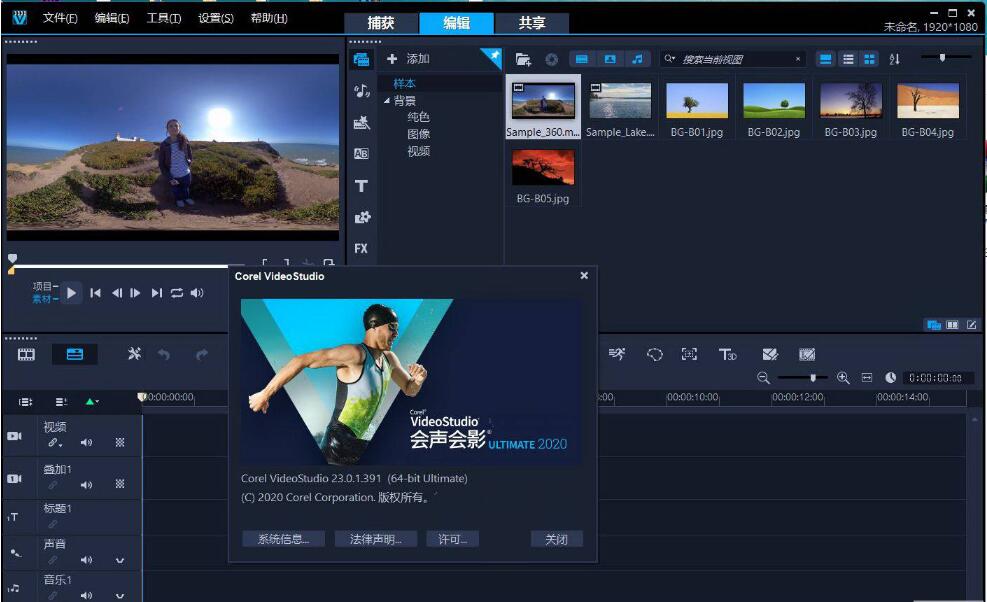This screenshot has width=987, height=602.
Task: Collapse the 背景 folder tree
Action: [x=386, y=101]
